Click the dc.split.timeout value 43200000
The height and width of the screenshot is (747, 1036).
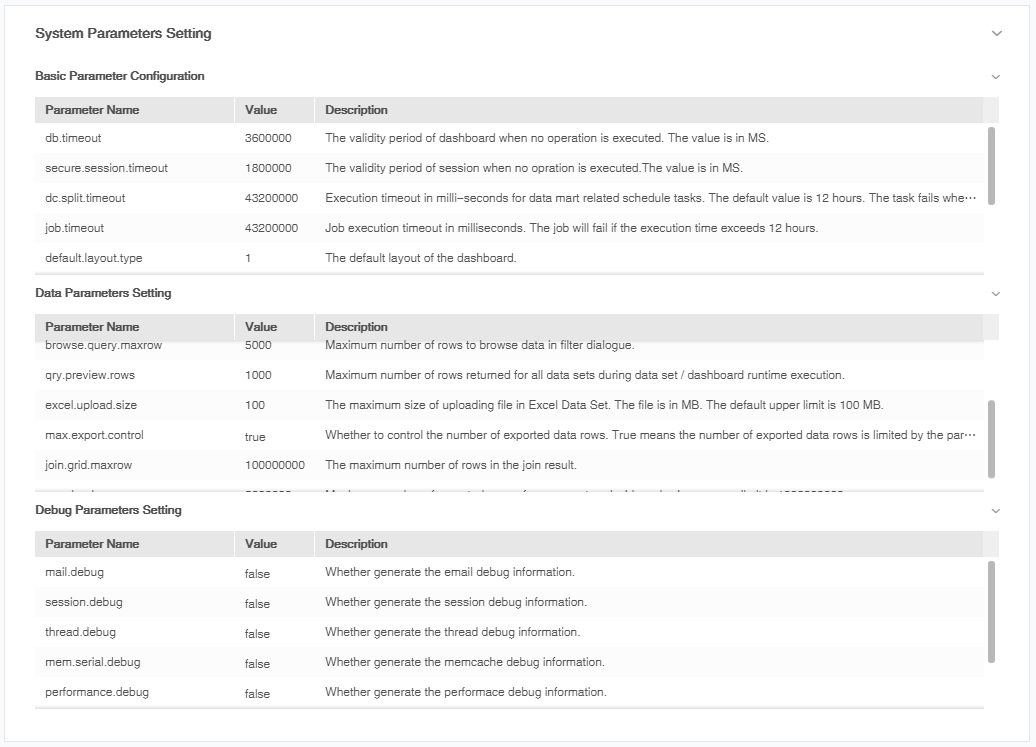(271, 198)
